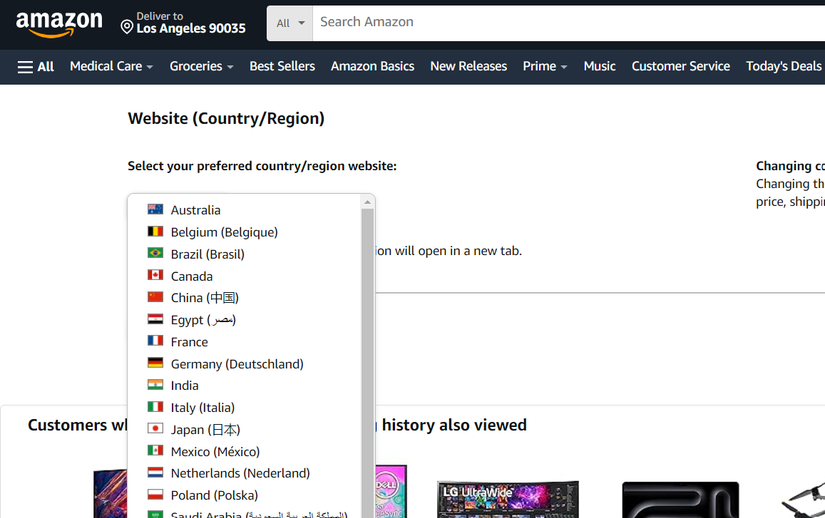Viewport: 825px width, 518px height.
Task: Open the Music section
Action: coord(599,67)
